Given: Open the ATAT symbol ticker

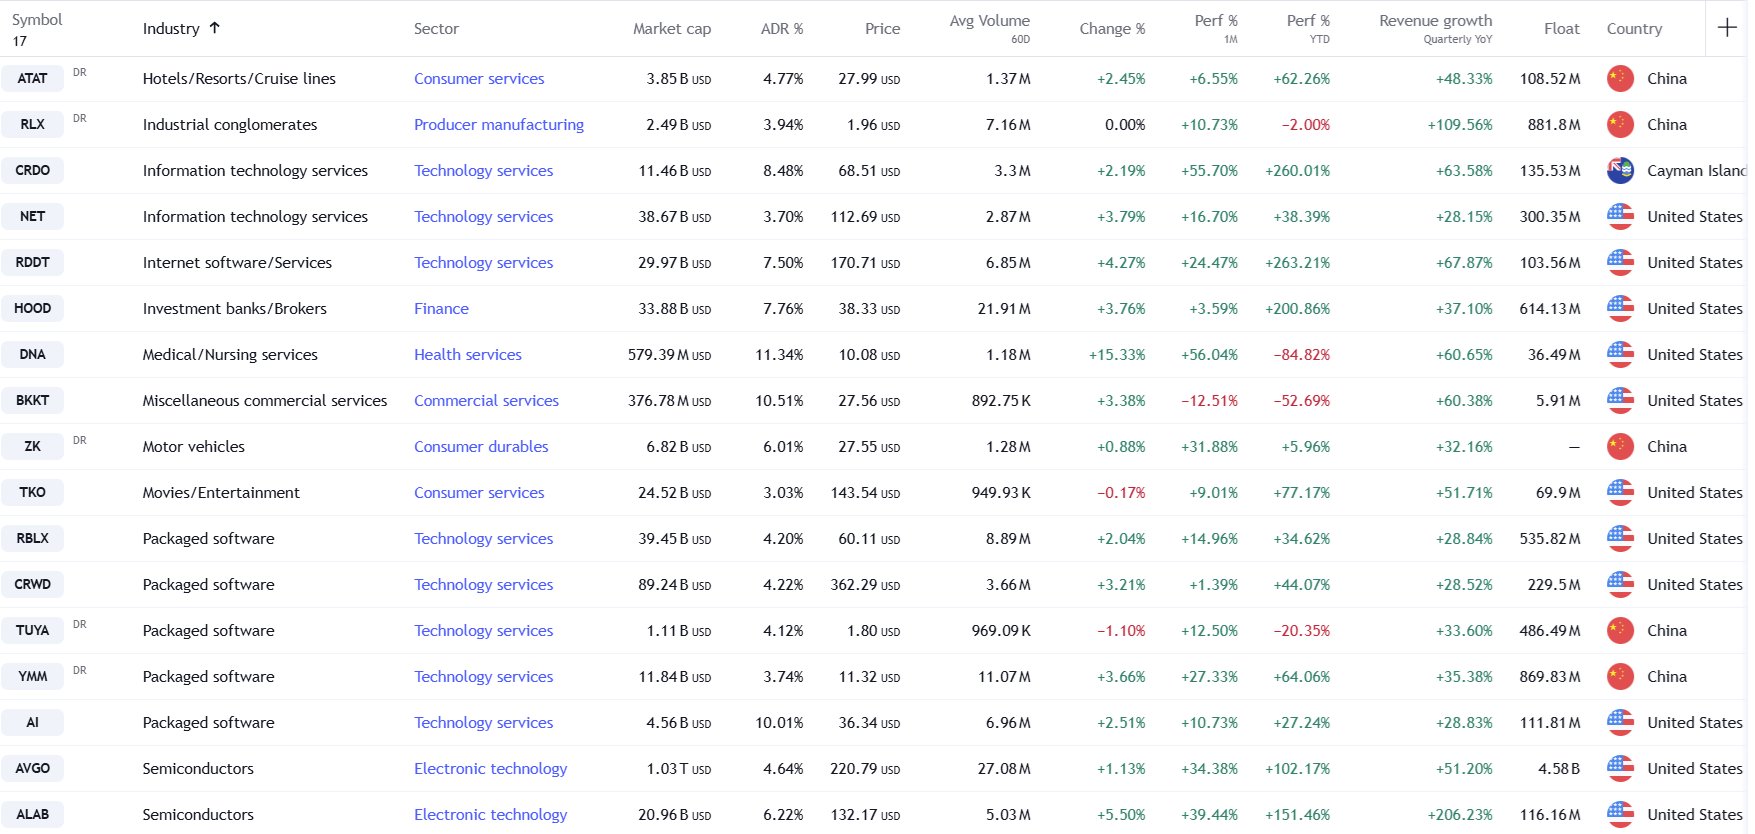Looking at the screenshot, I should [x=32, y=79].
